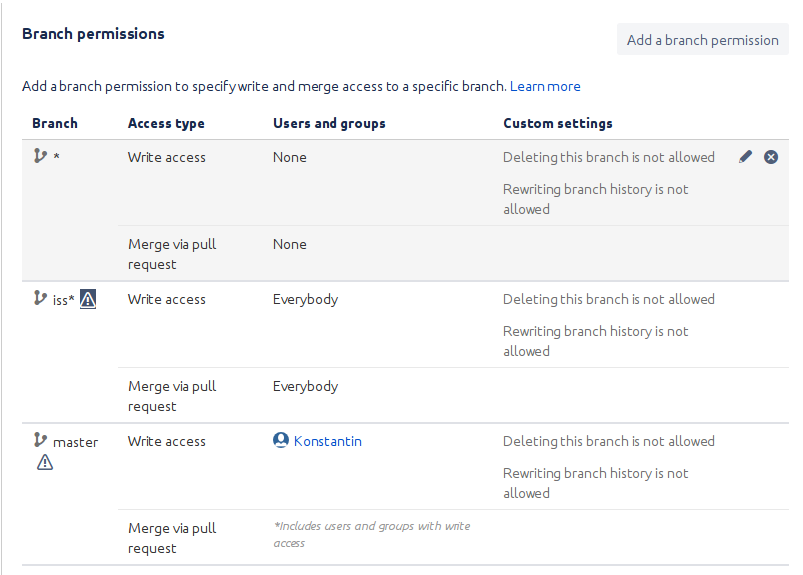Image resolution: width=803 pixels, height=575 pixels.
Task: Click Deleting this branch not allowed for iss*
Action: coord(608,299)
